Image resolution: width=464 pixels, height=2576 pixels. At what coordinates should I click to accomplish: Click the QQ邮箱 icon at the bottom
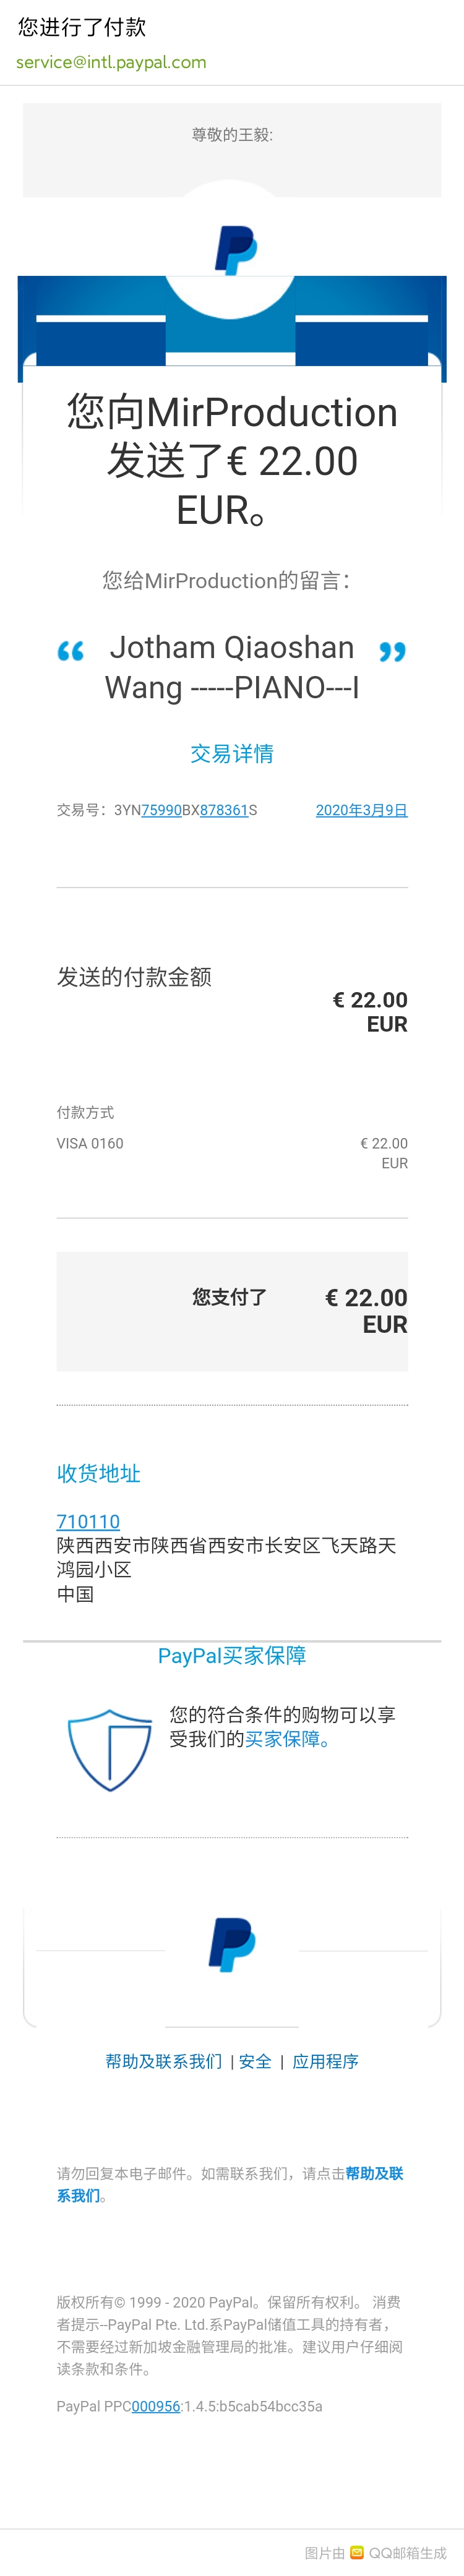(357, 2552)
